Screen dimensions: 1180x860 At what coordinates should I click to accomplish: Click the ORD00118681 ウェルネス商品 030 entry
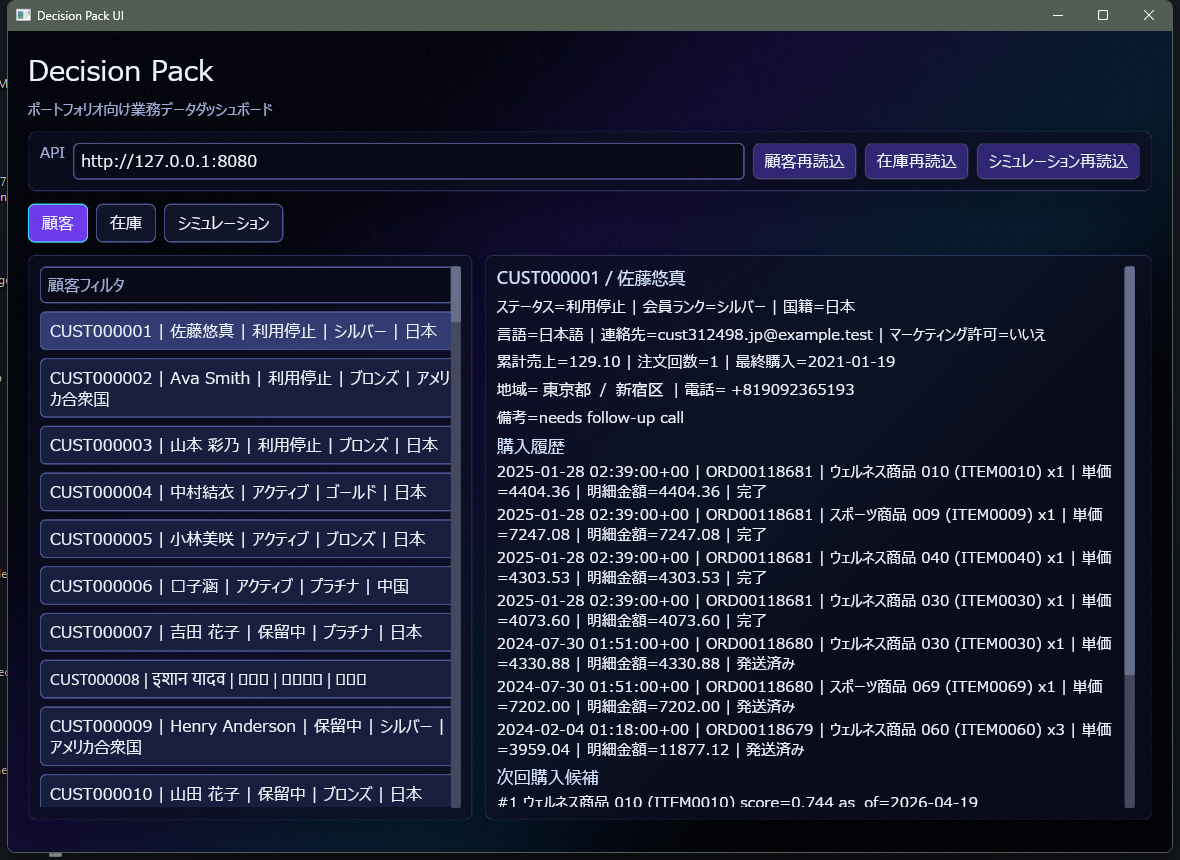pos(804,610)
